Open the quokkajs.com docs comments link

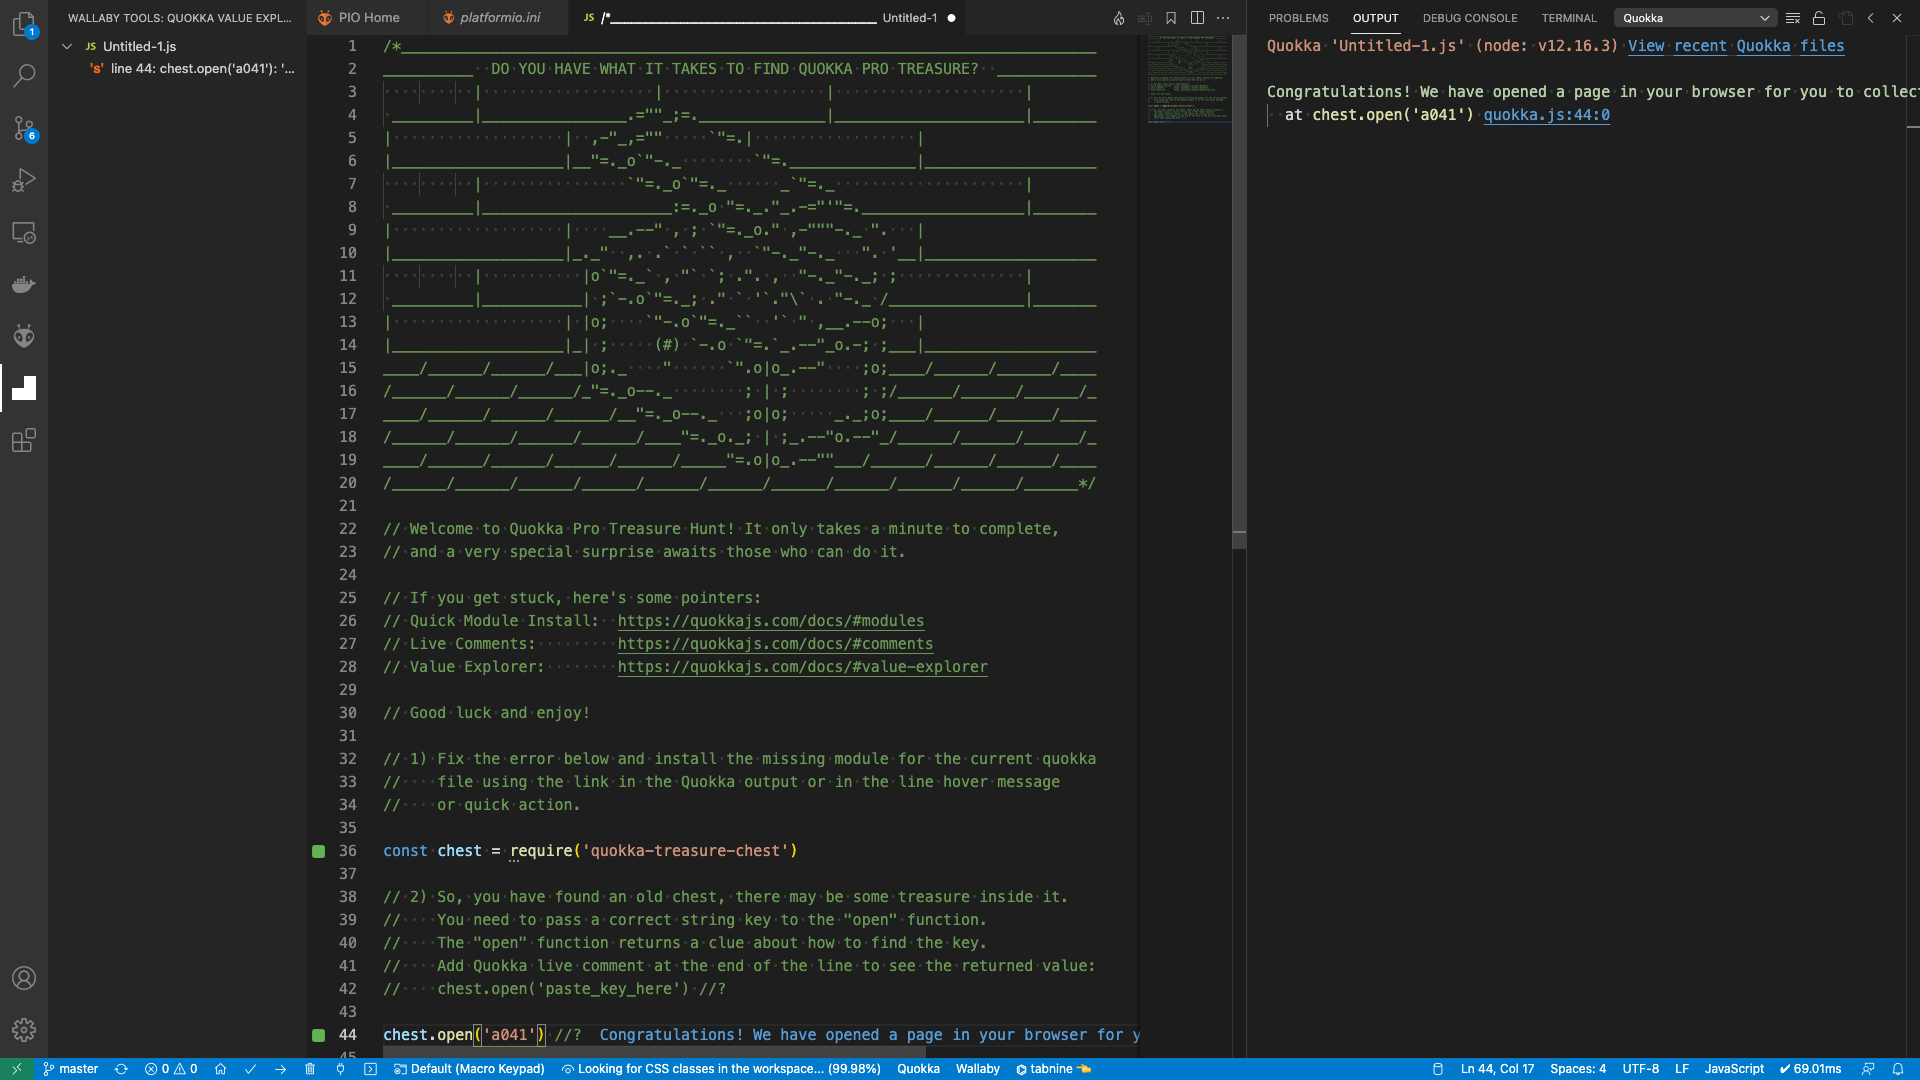775,644
